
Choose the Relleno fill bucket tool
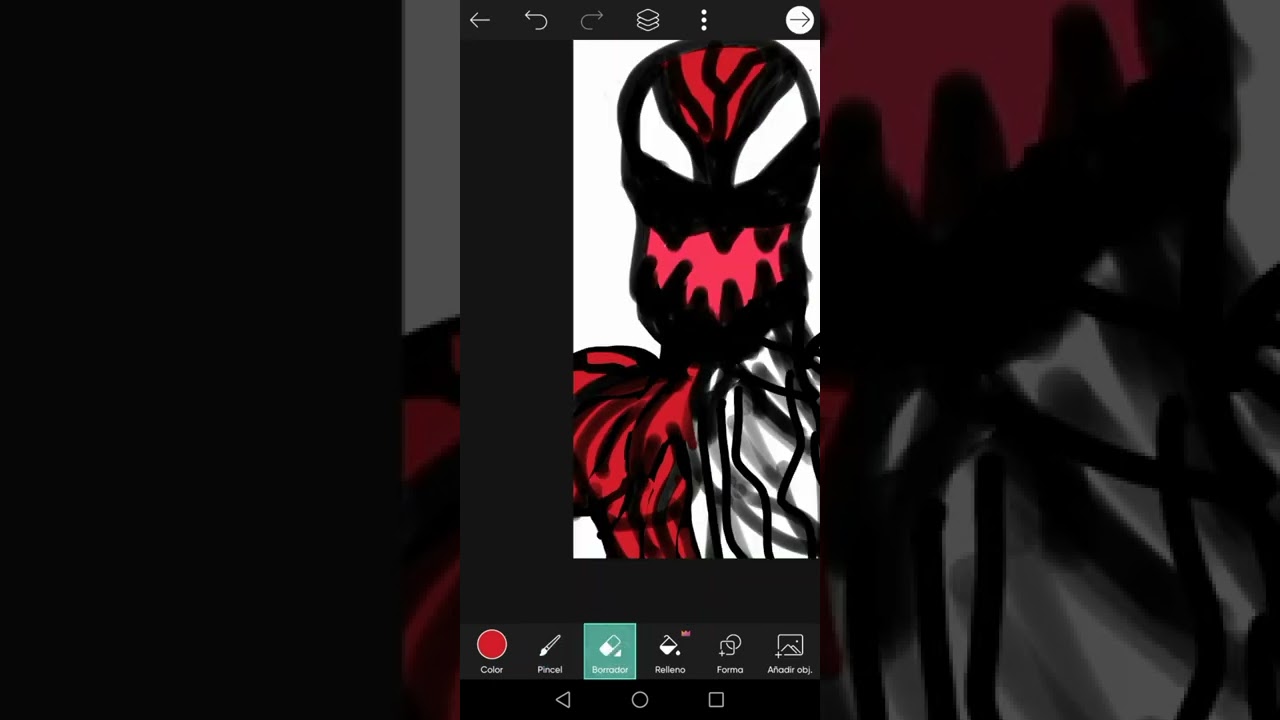(x=670, y=652)
